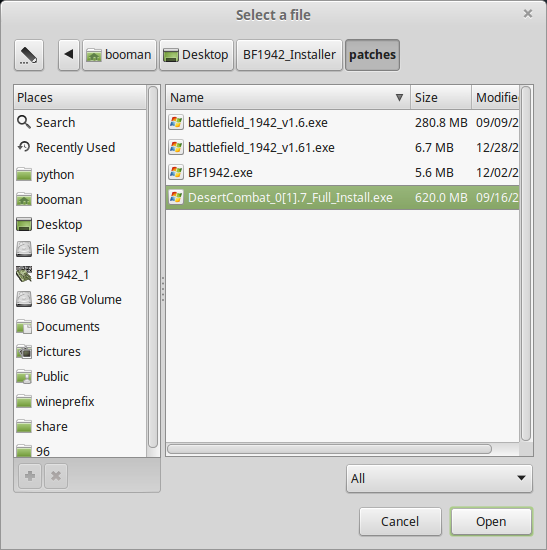Click the add bookmark plus button
The width and height of the screenshot is (547, 550).
click(x=30, y=476)
